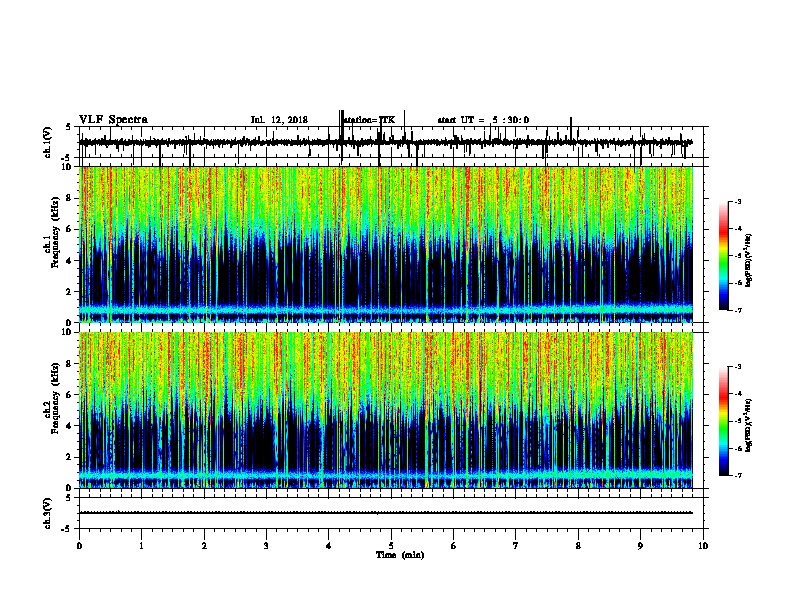Click the "5" tick on the time axis

tap(391, 546)
